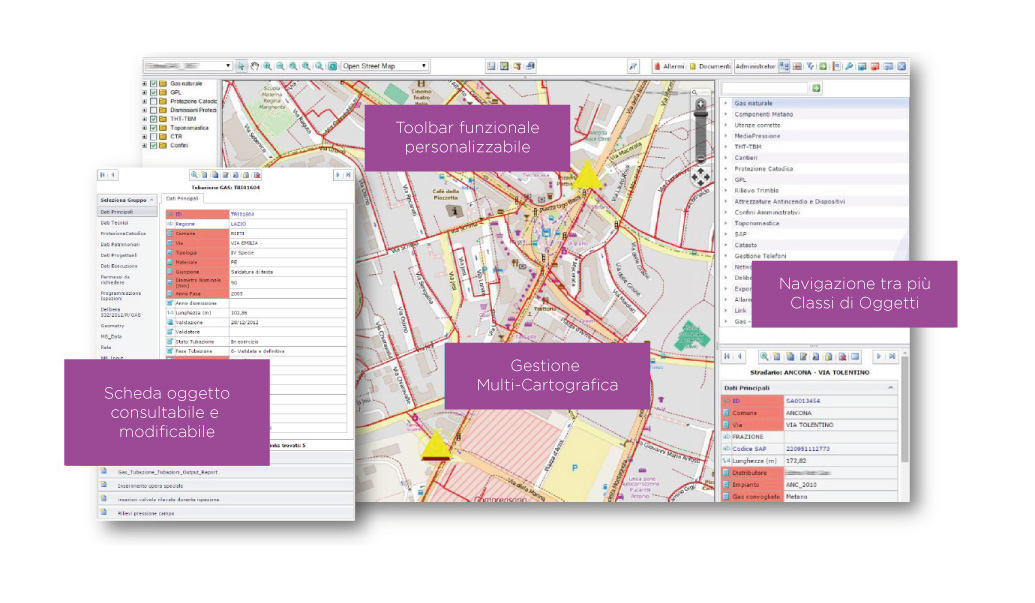Expand Utenze corrette in class list

pyautogui.click(x=726, y=125)
